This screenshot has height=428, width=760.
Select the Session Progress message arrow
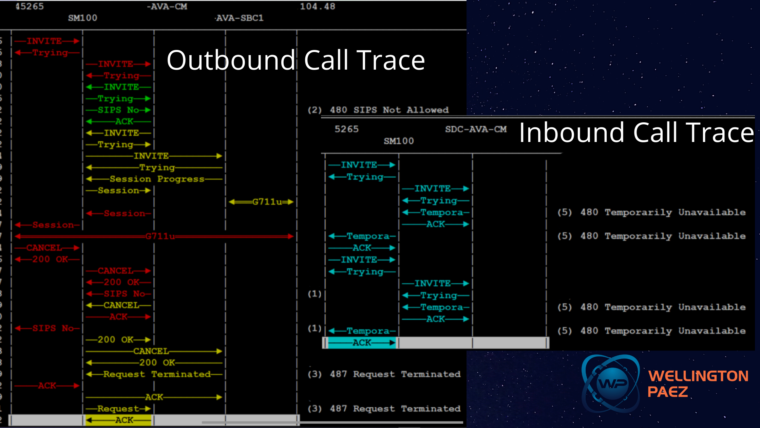pos(154,179)
